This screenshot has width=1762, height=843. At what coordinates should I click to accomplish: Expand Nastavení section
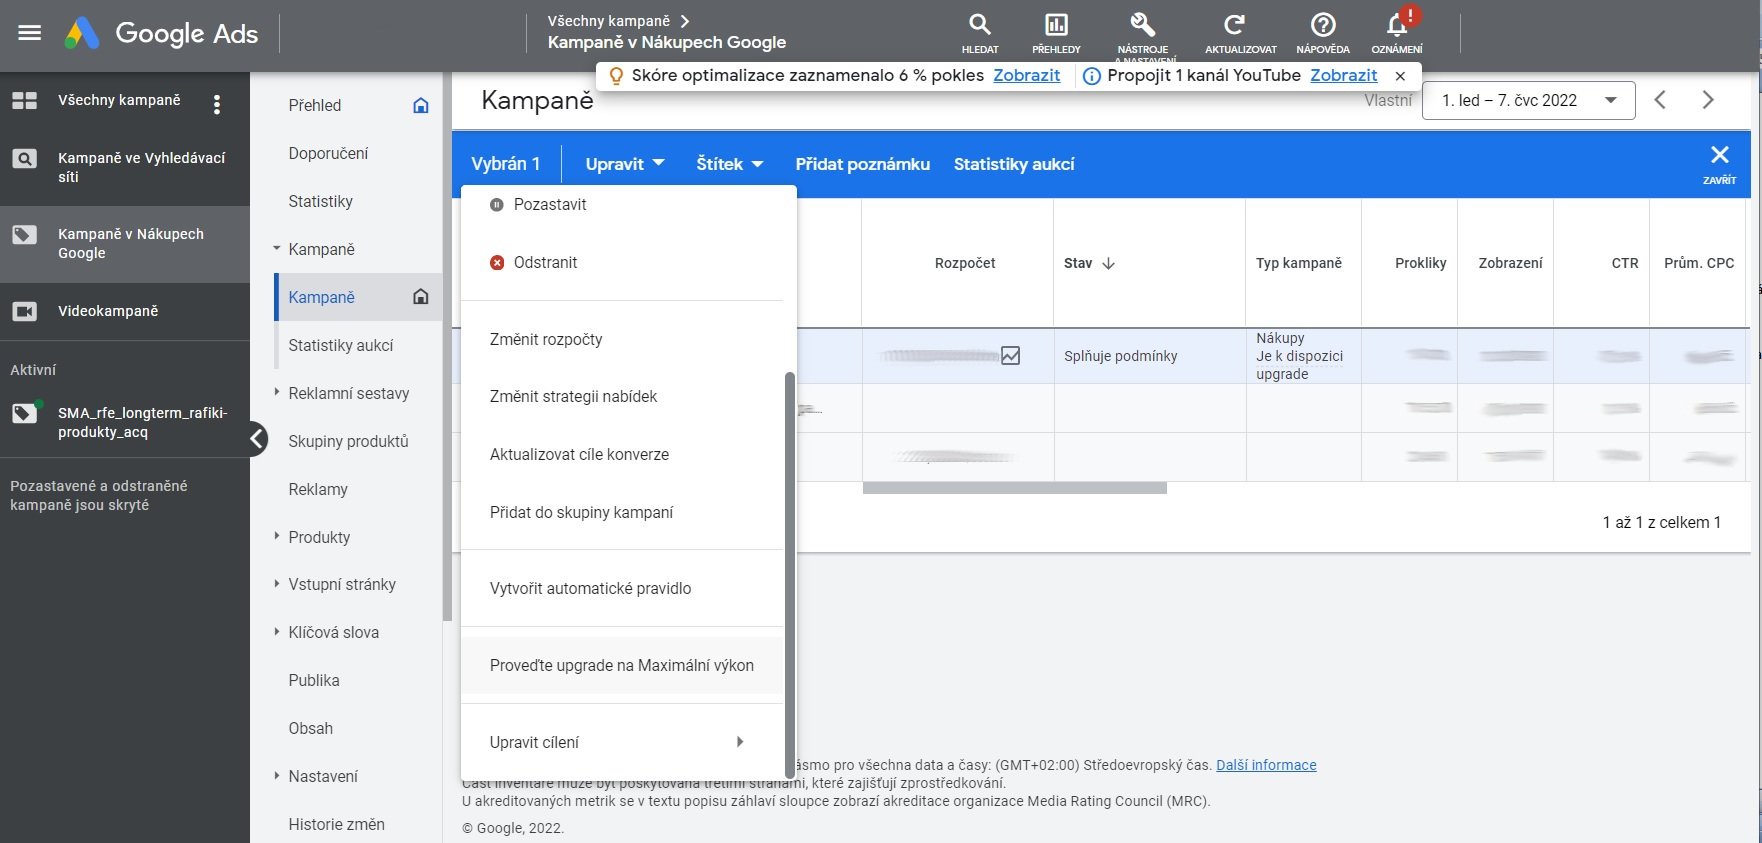277,776
